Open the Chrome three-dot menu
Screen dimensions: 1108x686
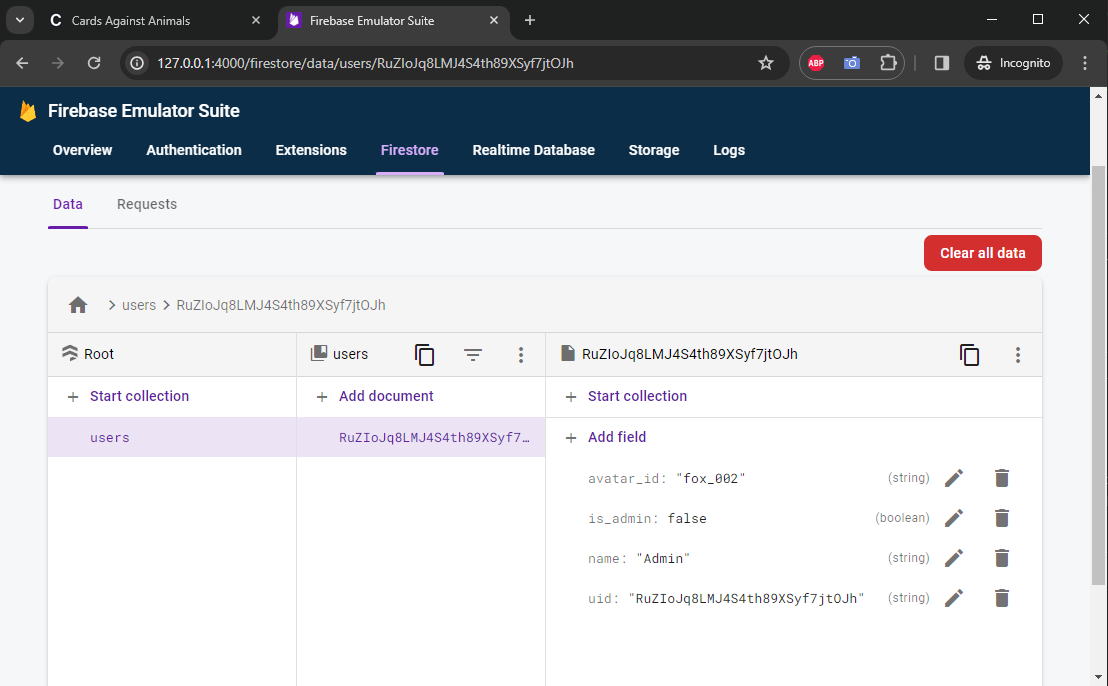click(1085, 63)
